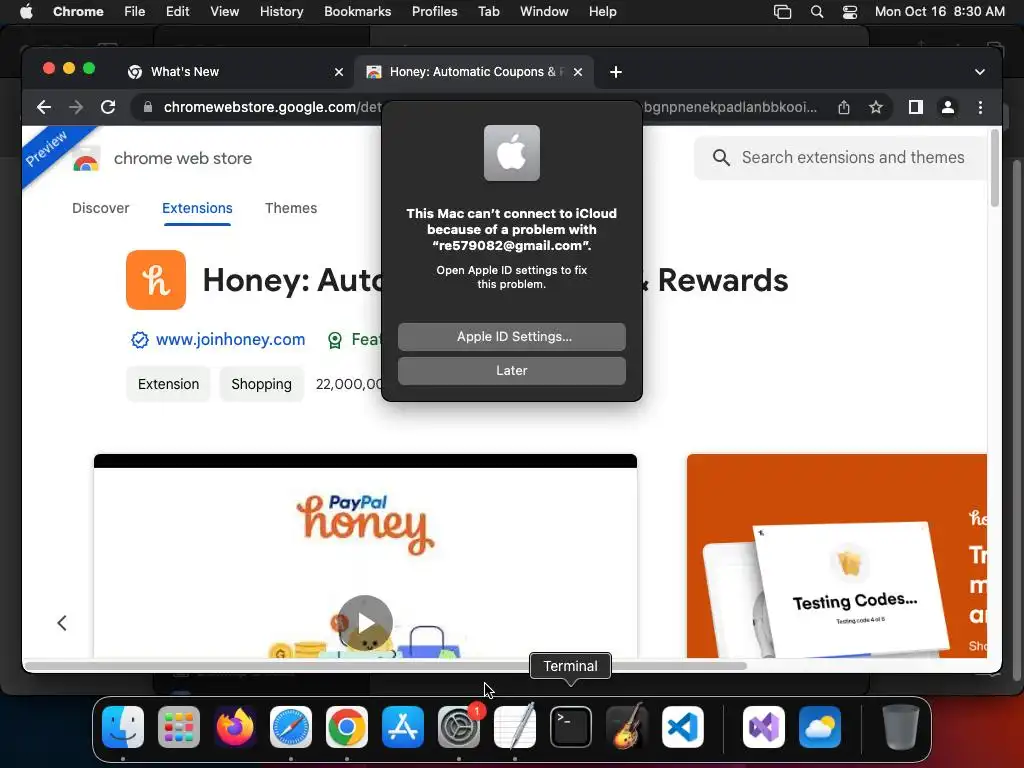Screen dimensions: 1024x768
Task: Open Chrome three-dot menu
Action: pyautogui.click(x=980, y=107)
